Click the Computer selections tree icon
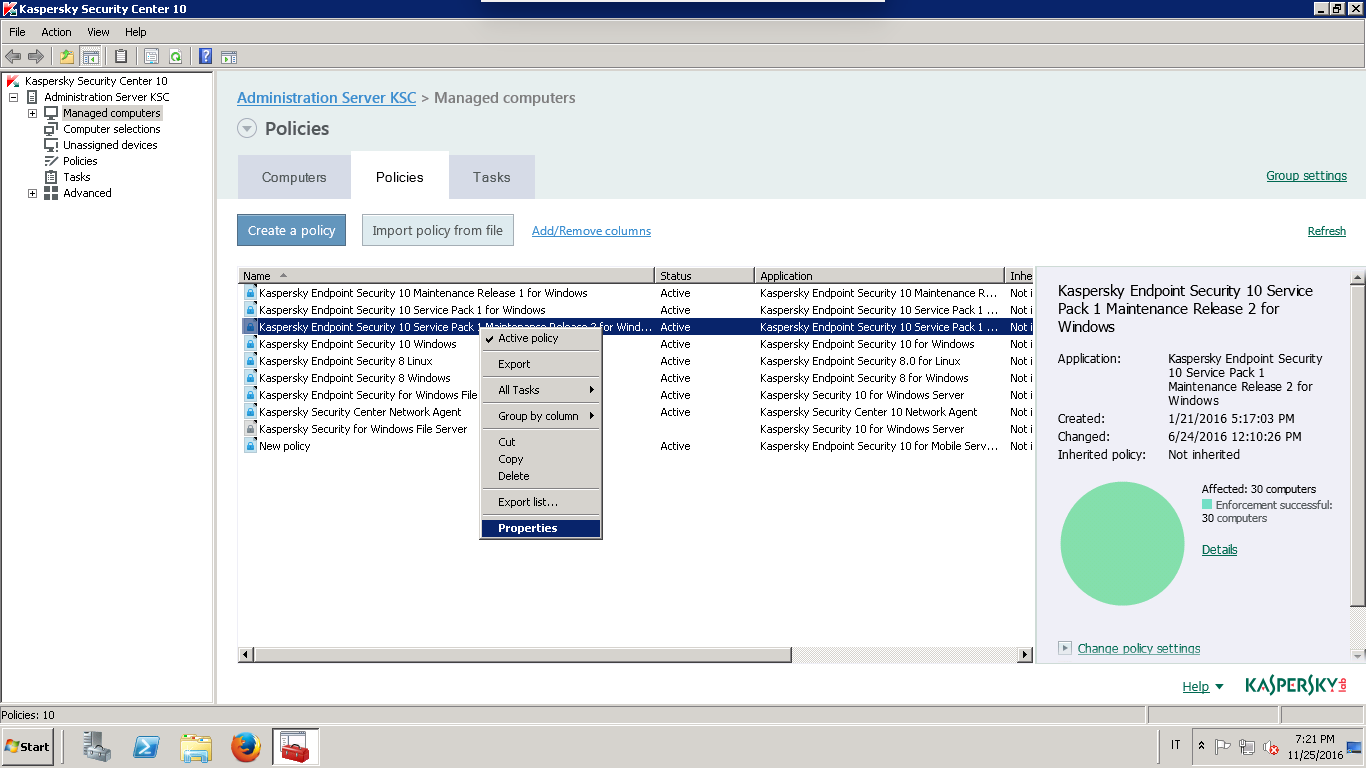 pos(51,129)
